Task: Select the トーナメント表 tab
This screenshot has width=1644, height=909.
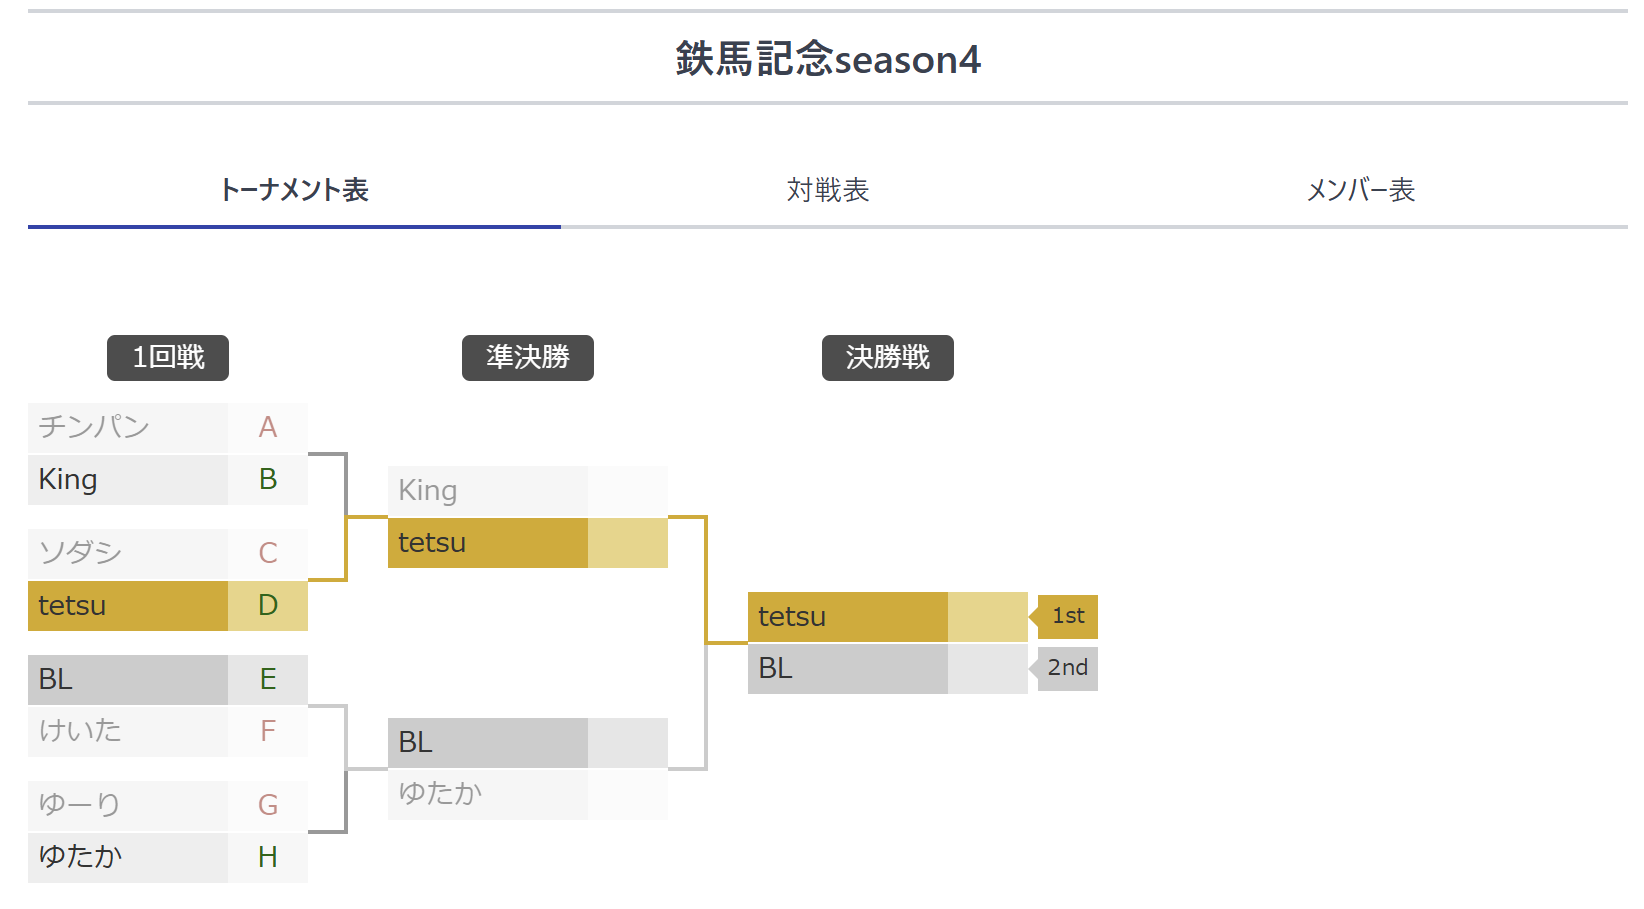Action: point(294,190)
